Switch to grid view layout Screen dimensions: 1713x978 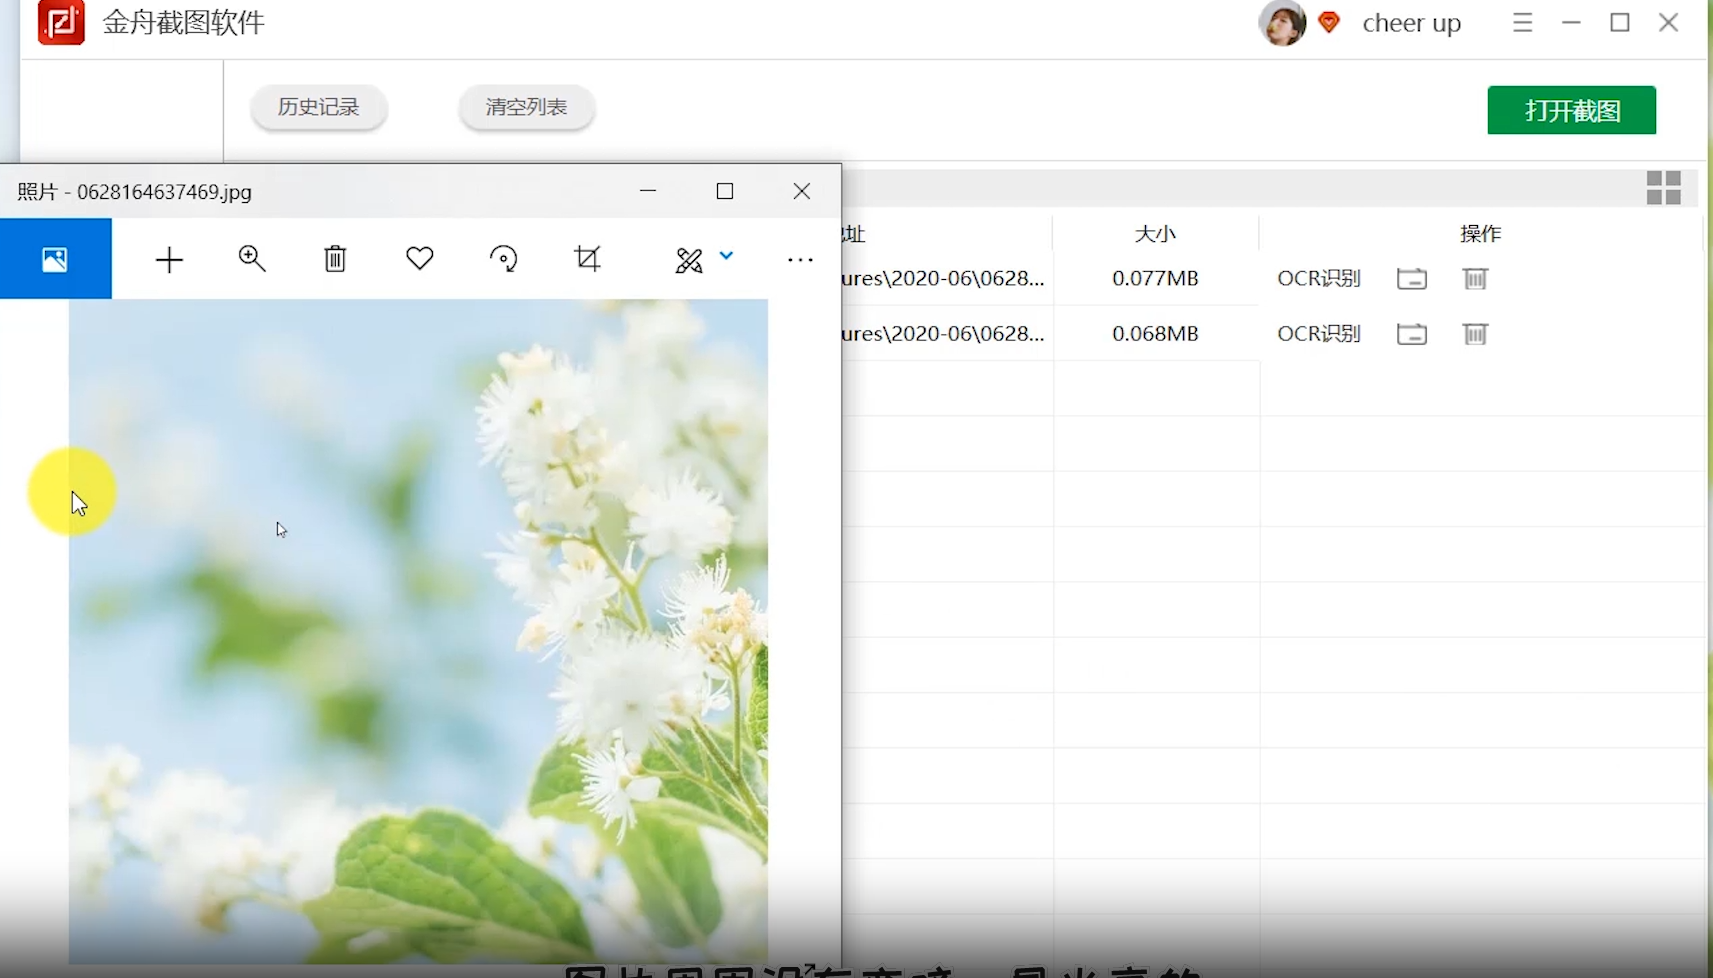pos(1663,187)
